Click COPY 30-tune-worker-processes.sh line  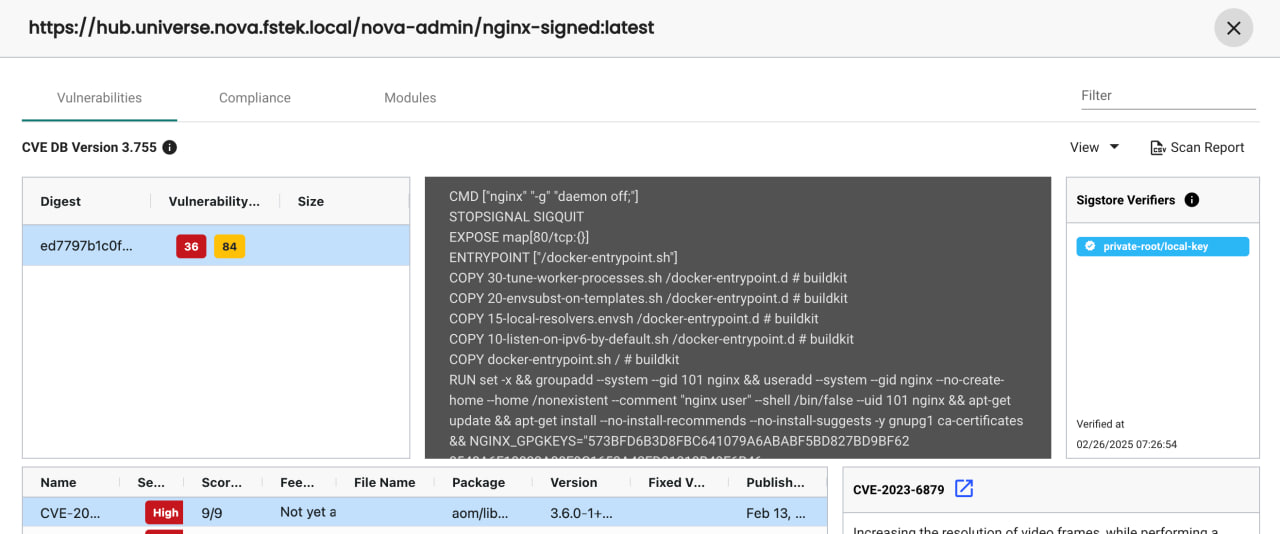pyautogui.click(x=649, y=278)
